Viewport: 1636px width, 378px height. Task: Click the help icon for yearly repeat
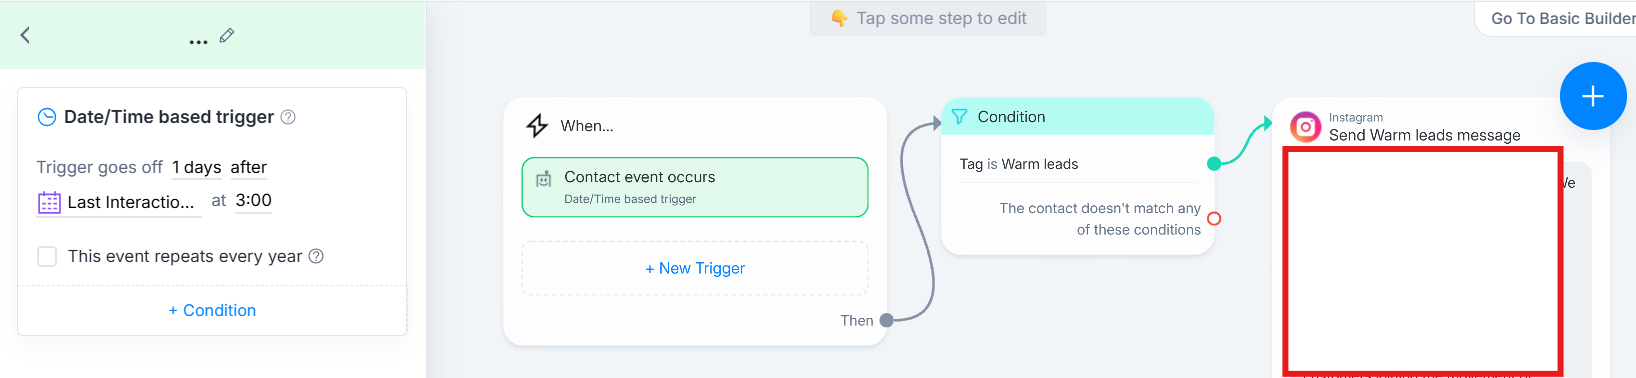[x=316, y=256]
